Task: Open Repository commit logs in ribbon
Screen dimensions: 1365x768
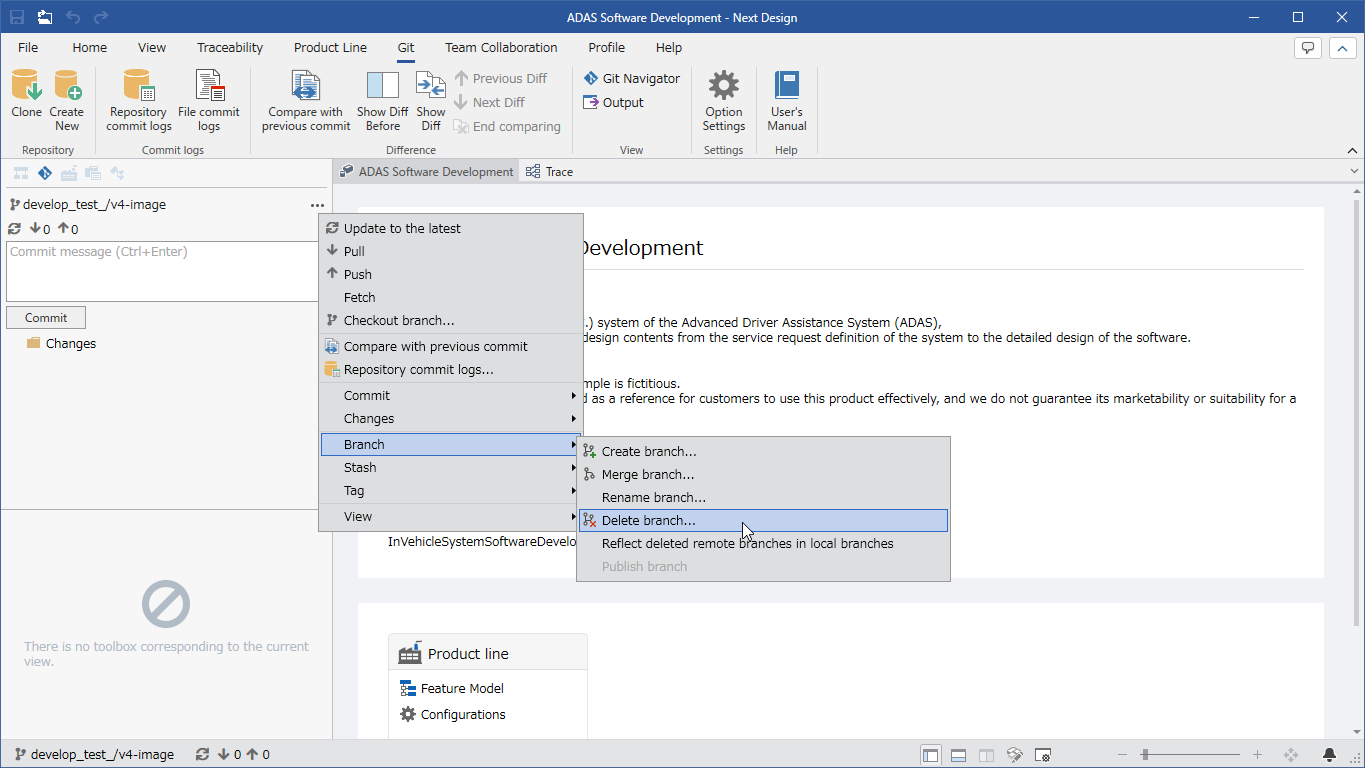Action: pos(139,100)
